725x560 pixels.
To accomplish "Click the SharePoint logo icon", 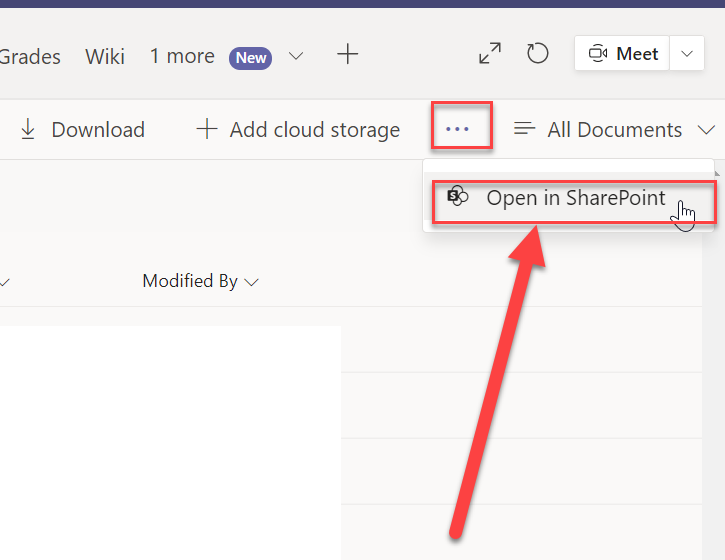I will pyautogui.click(x=458, y=196).
